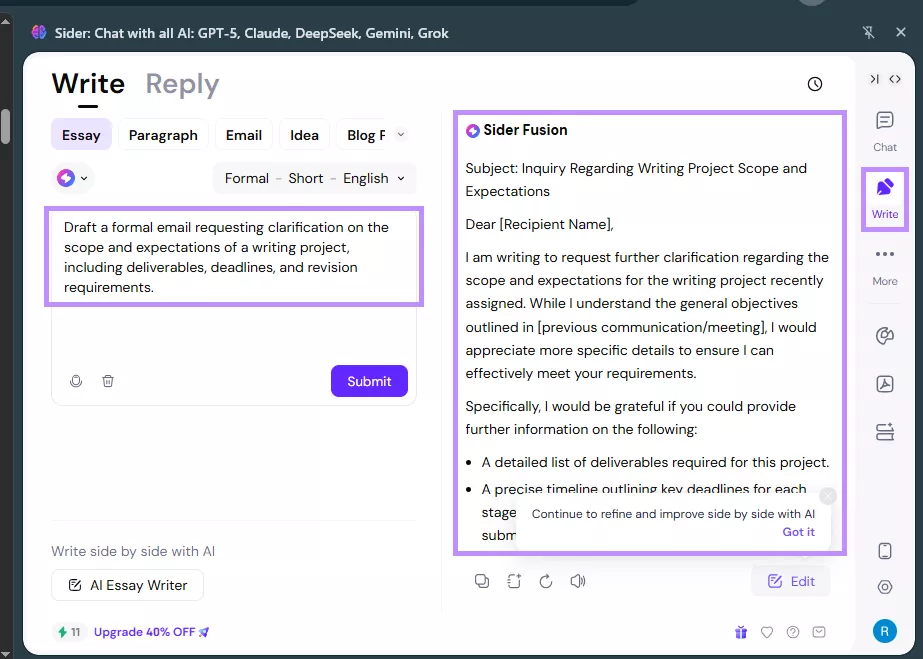Open the gift rewards icon
Viewport: 923px width, 659px height.
click(x=741, y=632)
